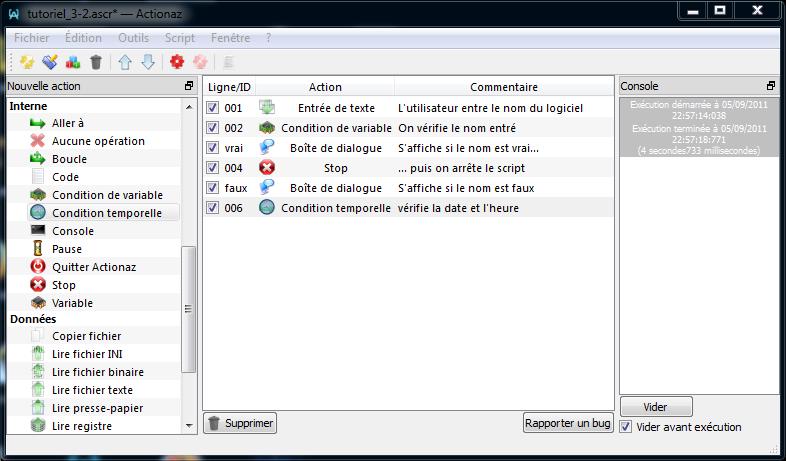786x461 pixels.
Task: Click Rapporter un bug button
Action: (567, 423)
